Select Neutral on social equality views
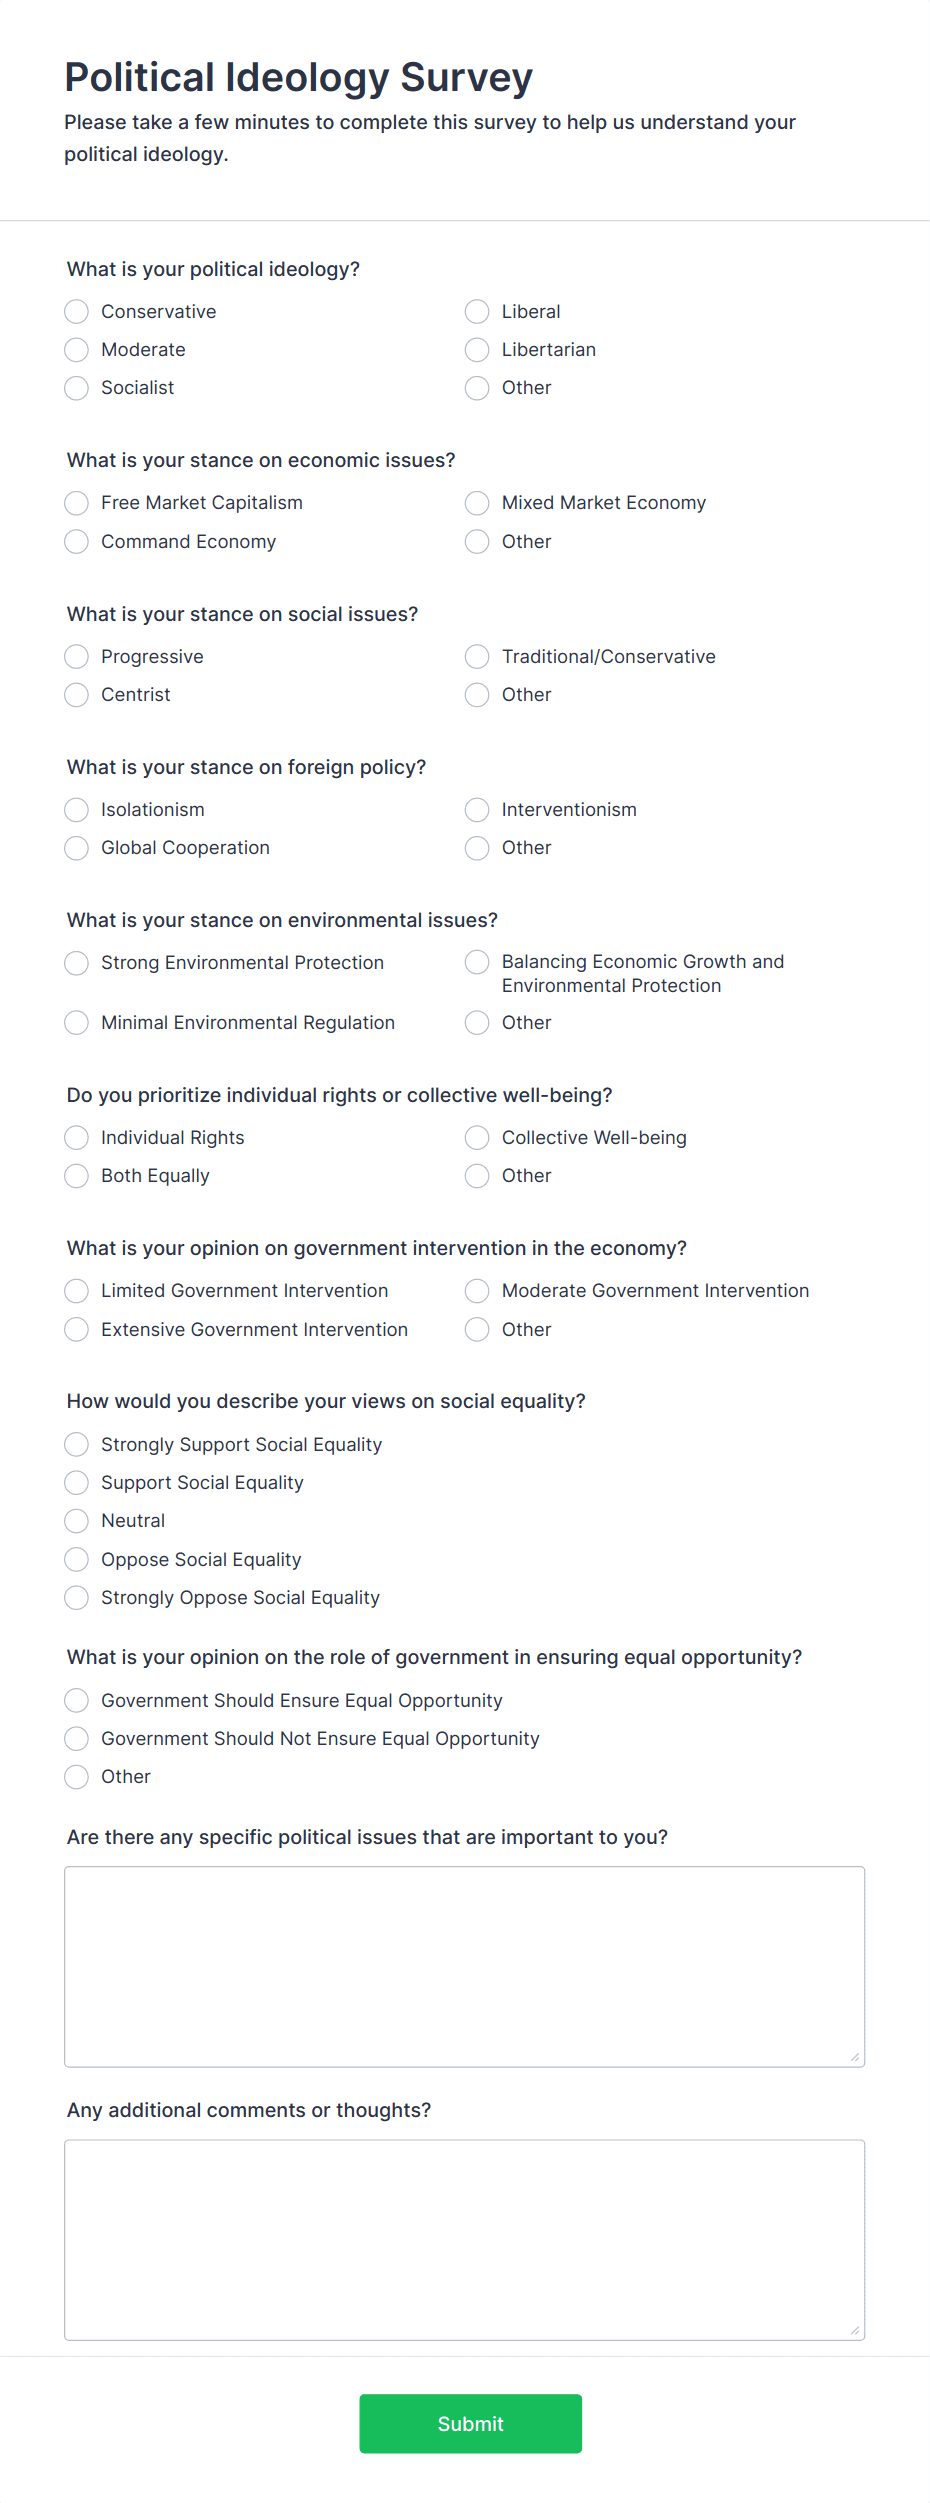 (x=76, y=1521)
